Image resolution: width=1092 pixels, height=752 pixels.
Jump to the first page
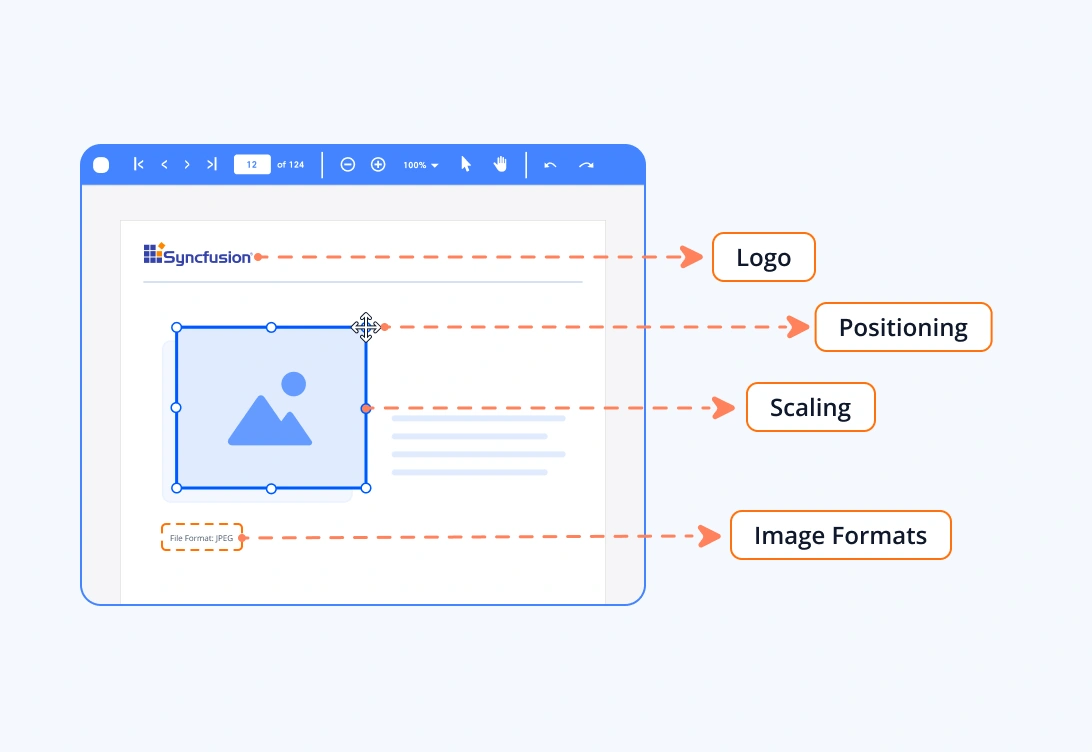click(139, 164)
